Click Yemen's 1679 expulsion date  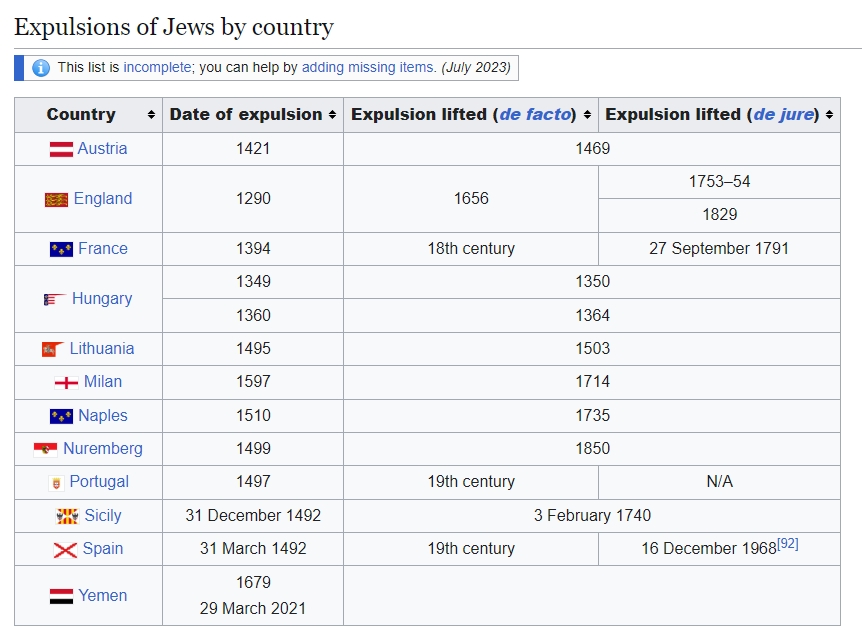(253, 583)
